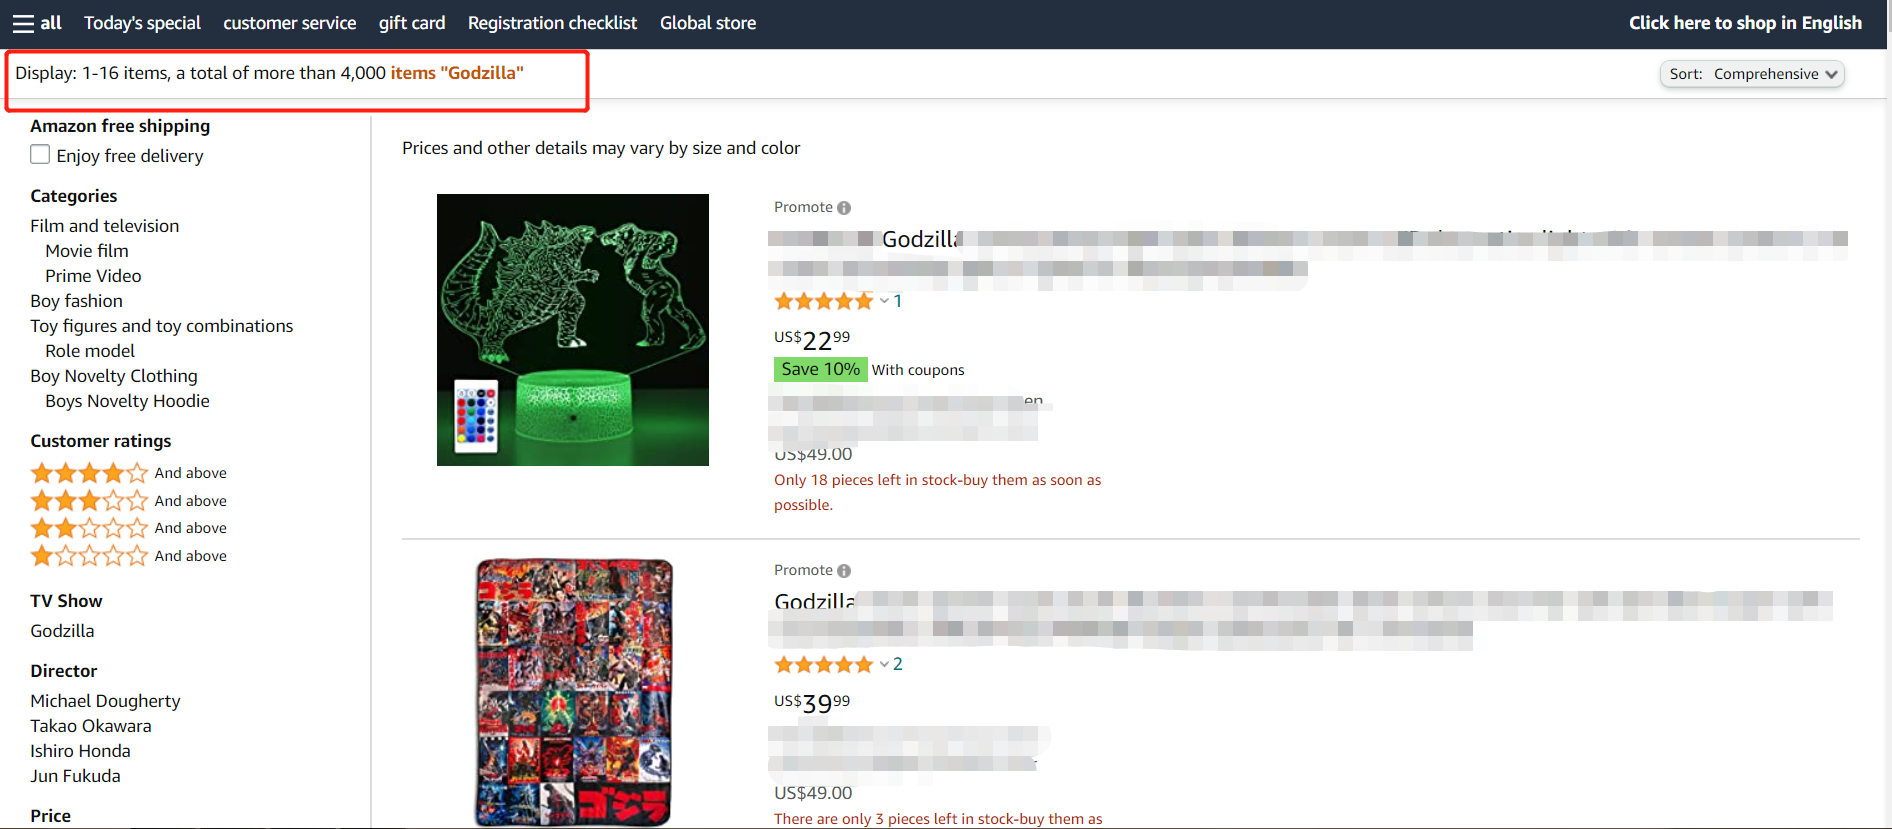
Task: Open the Sort Comprehensive dropdown
Action: coord(1752,74)
